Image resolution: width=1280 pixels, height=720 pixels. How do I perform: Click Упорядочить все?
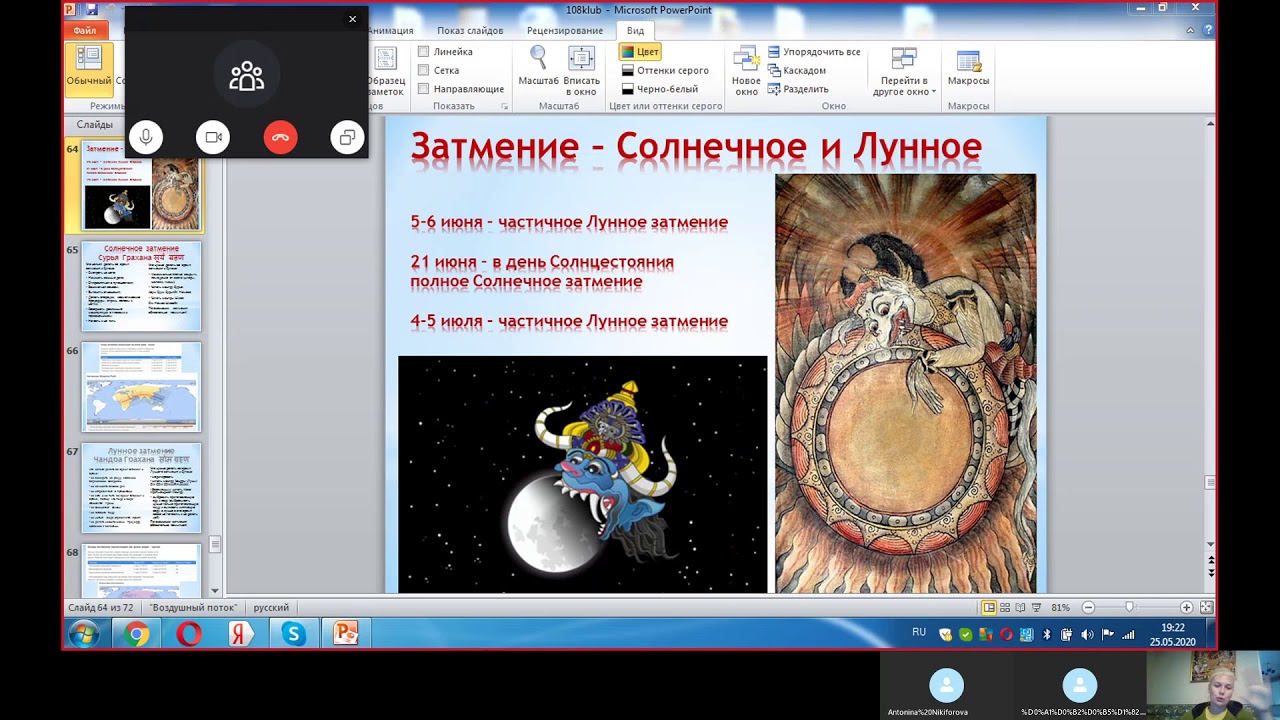[x=814, y=52]
